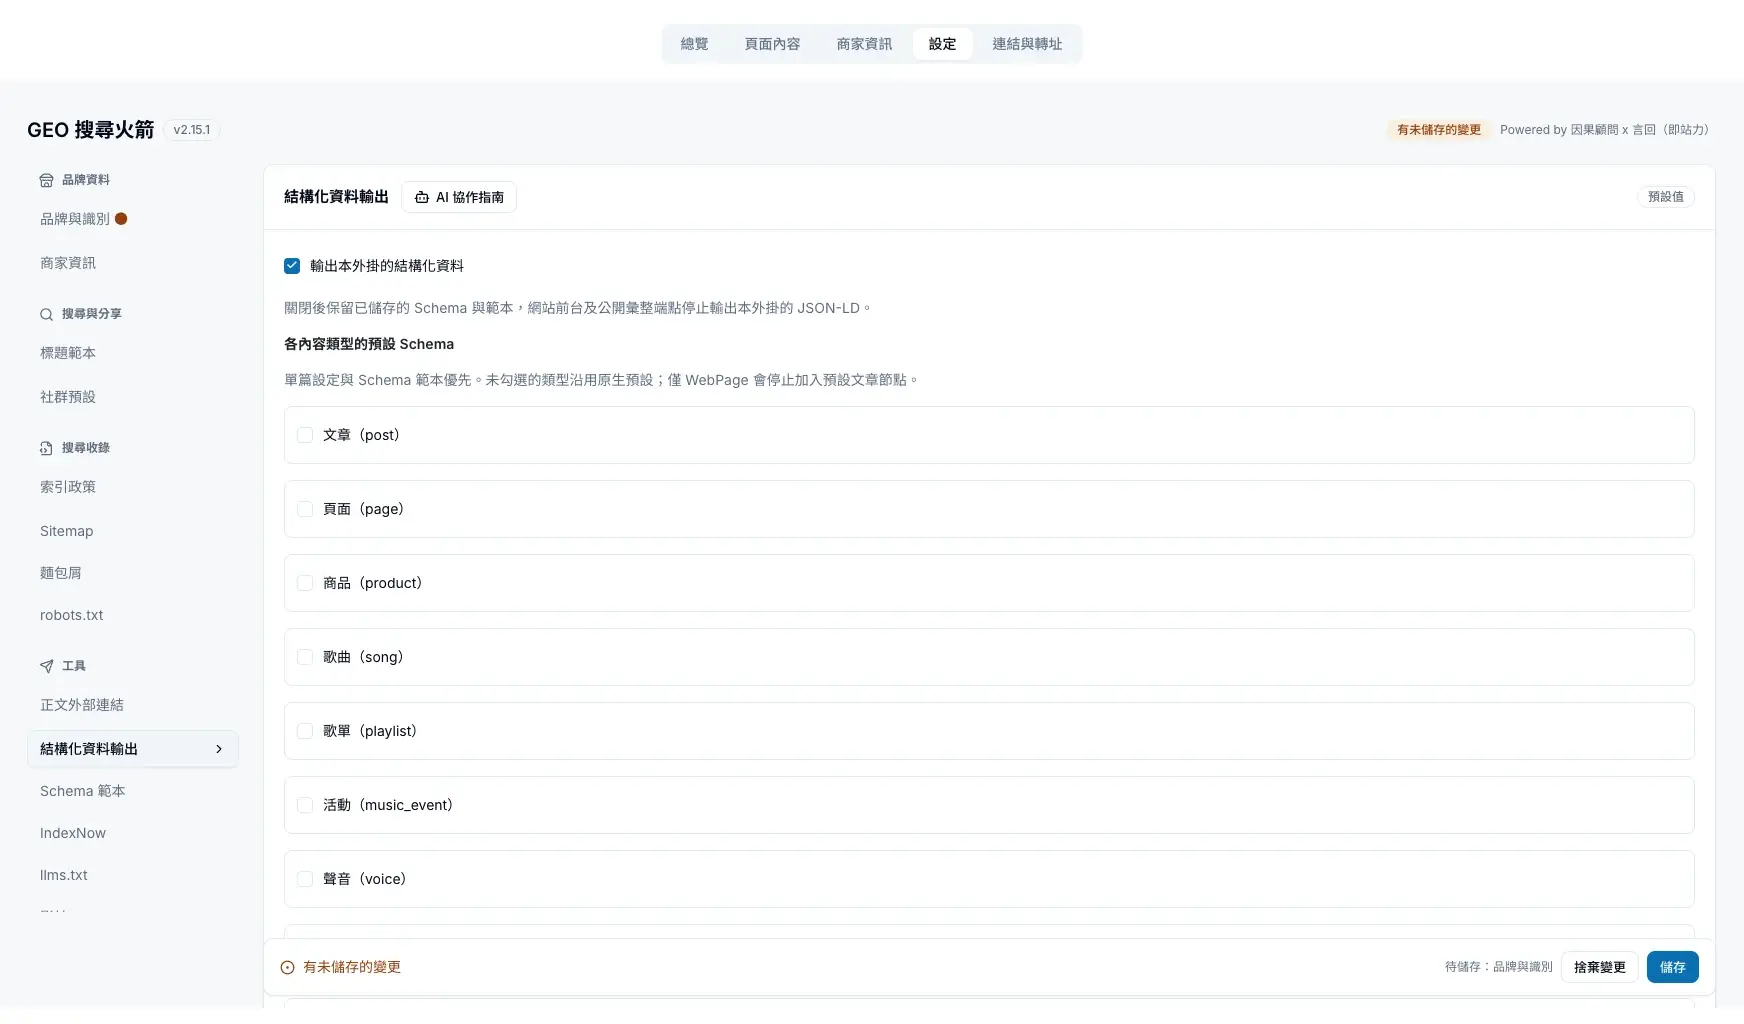Check the 頁面 (page) checkbox

pyautogui.click(x=305, y=509)
